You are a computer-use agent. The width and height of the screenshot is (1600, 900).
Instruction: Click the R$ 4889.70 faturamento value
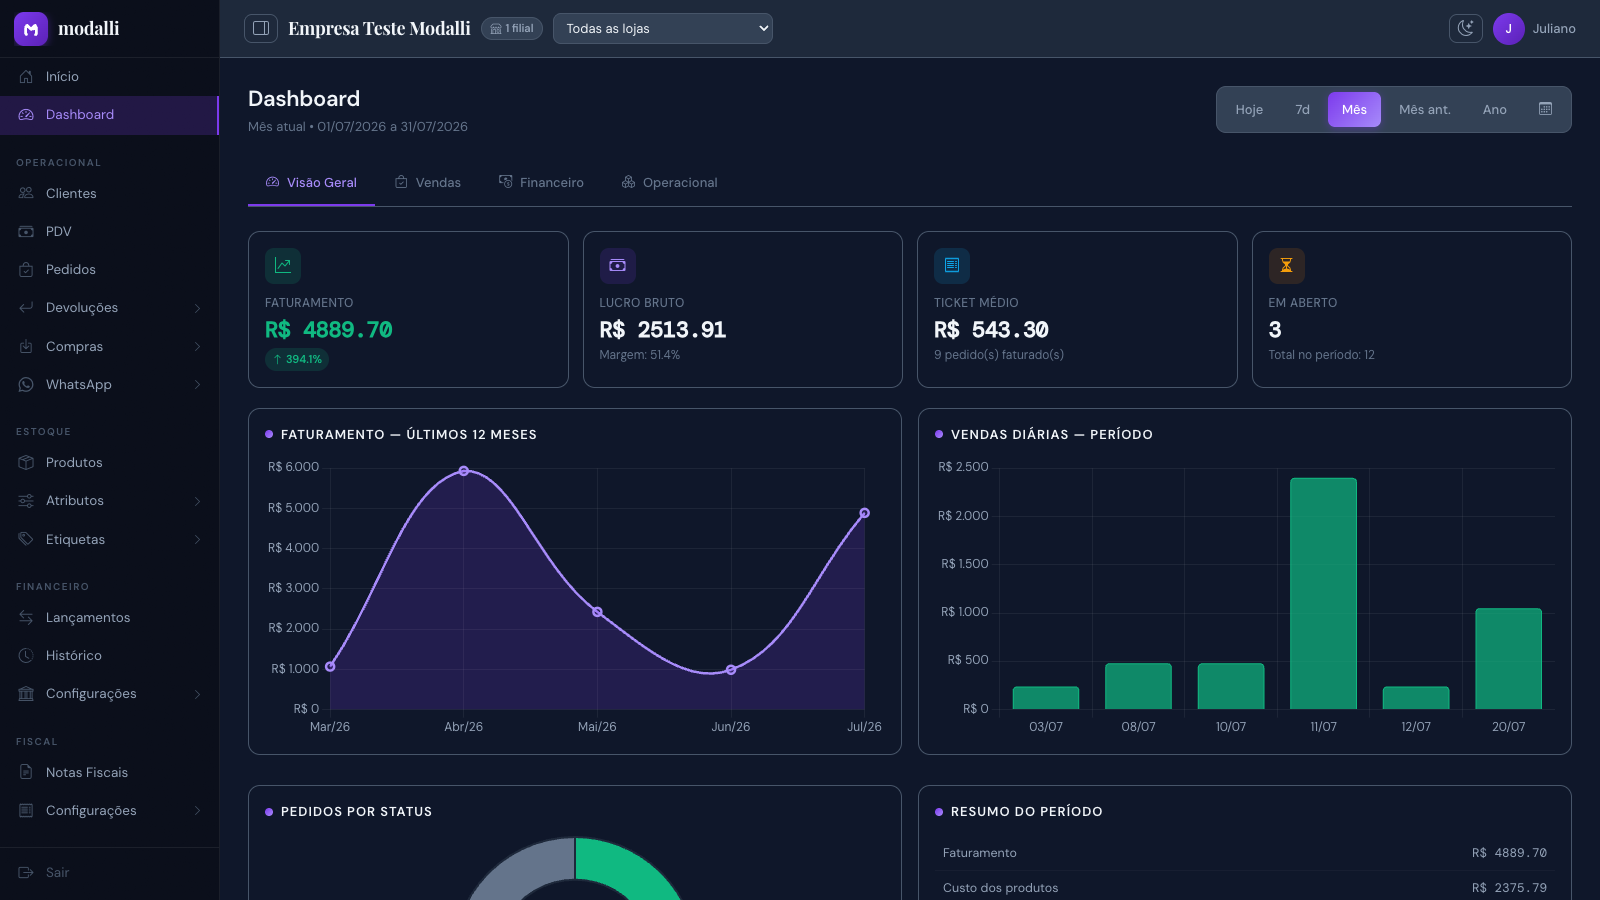click(328, 330)
